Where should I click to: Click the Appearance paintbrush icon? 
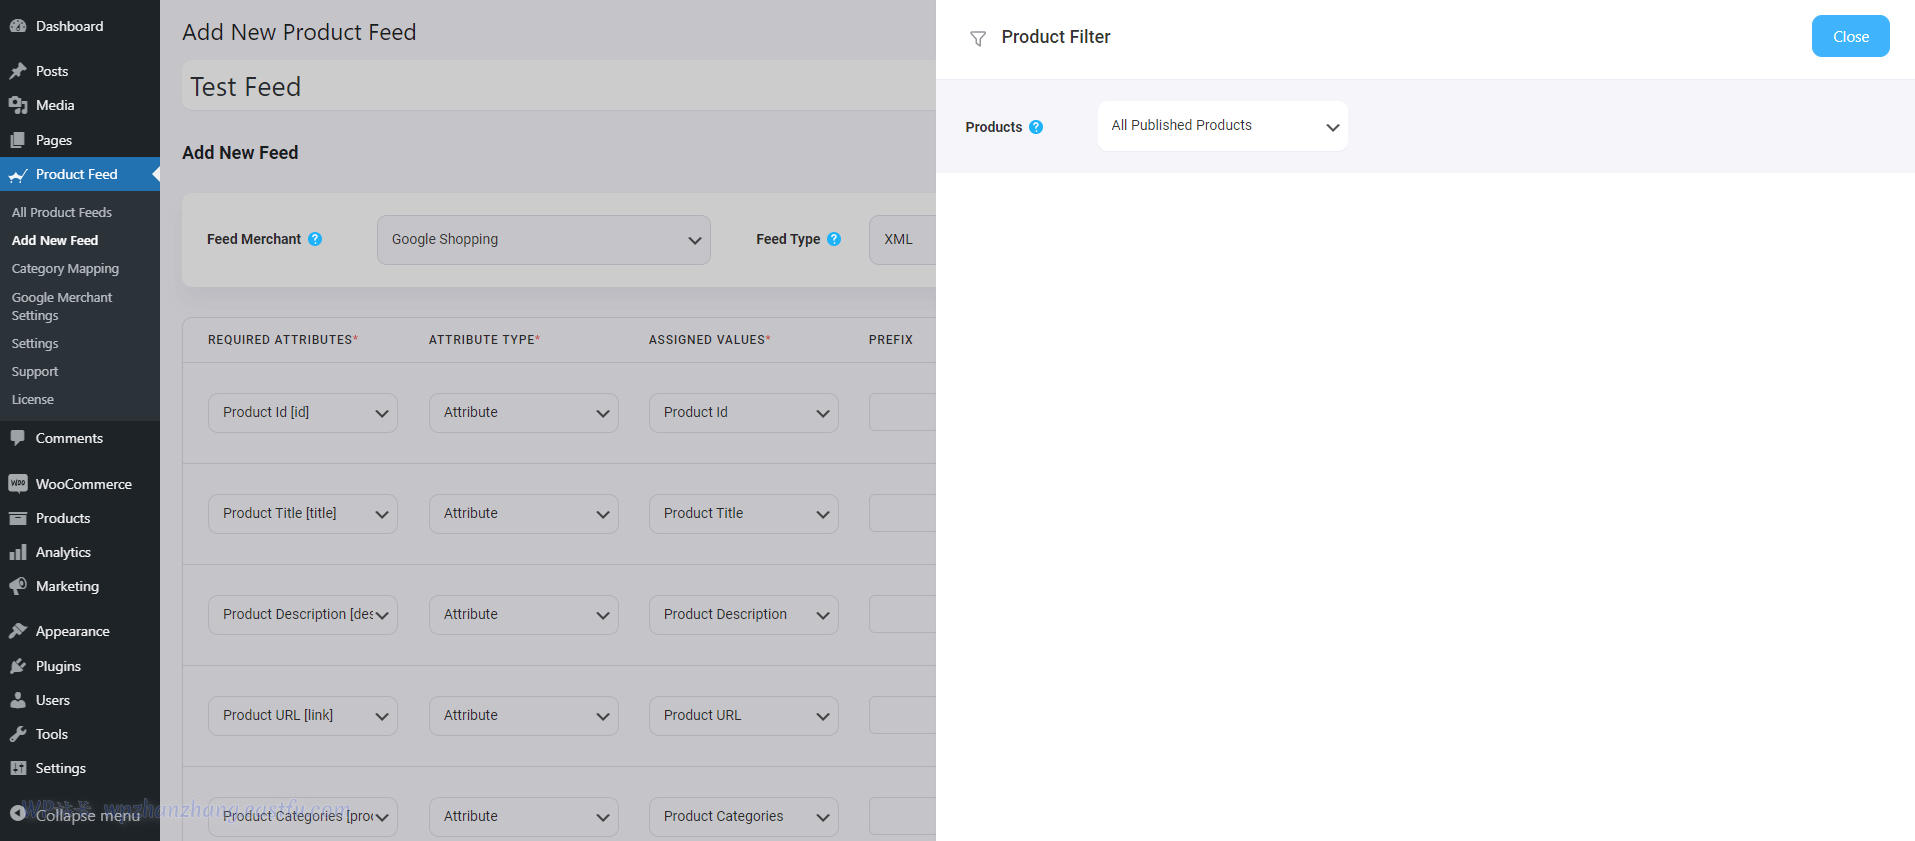point(18,631)
